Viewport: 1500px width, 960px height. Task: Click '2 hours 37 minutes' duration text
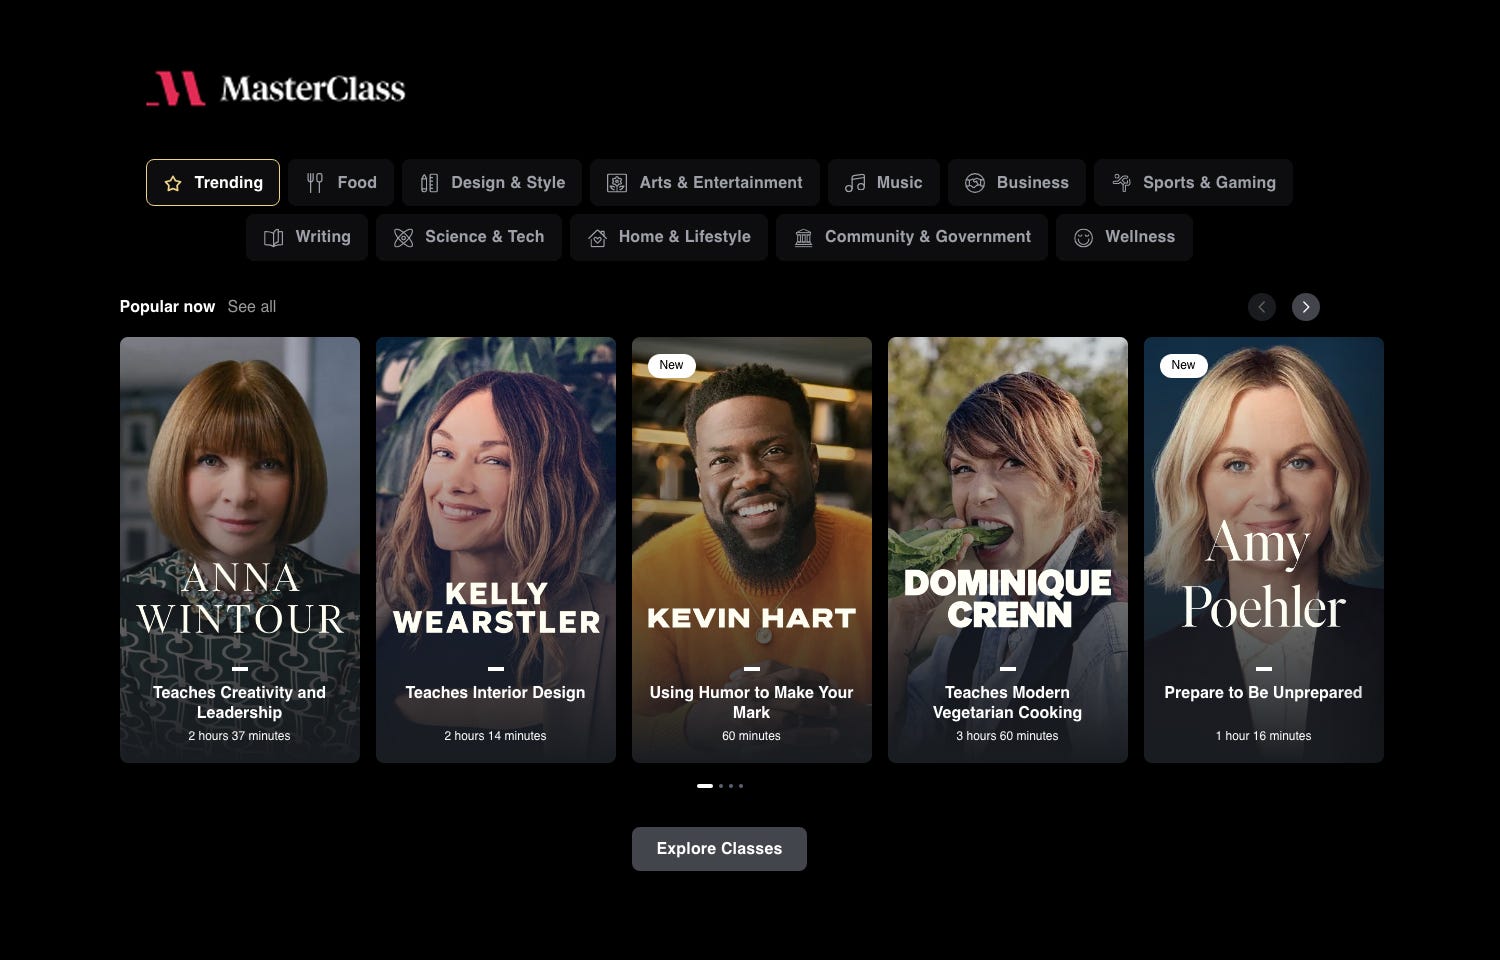[239, 736]
